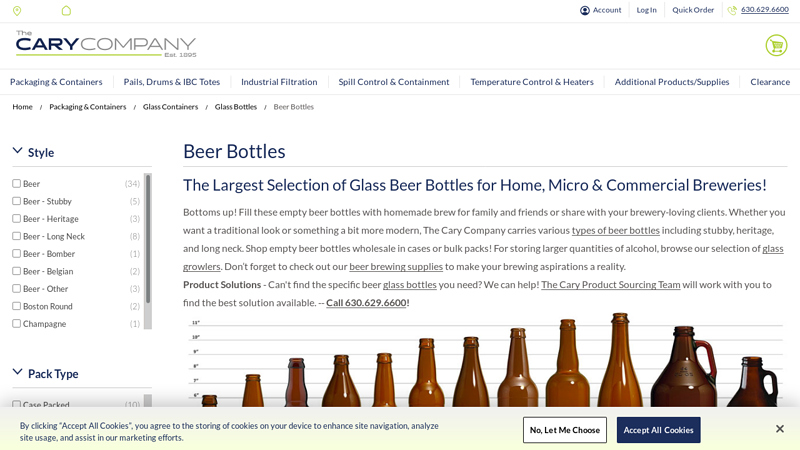The height and width of the screenshot is (450, 800).
Task: Open Spill Control & Containment menu
Action: [394, 82]
